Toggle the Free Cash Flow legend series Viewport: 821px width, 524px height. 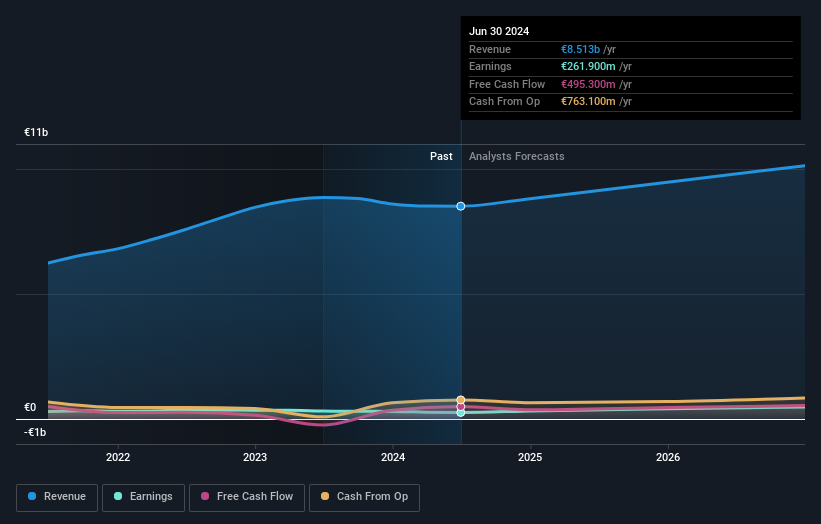(x=247, y=497)
